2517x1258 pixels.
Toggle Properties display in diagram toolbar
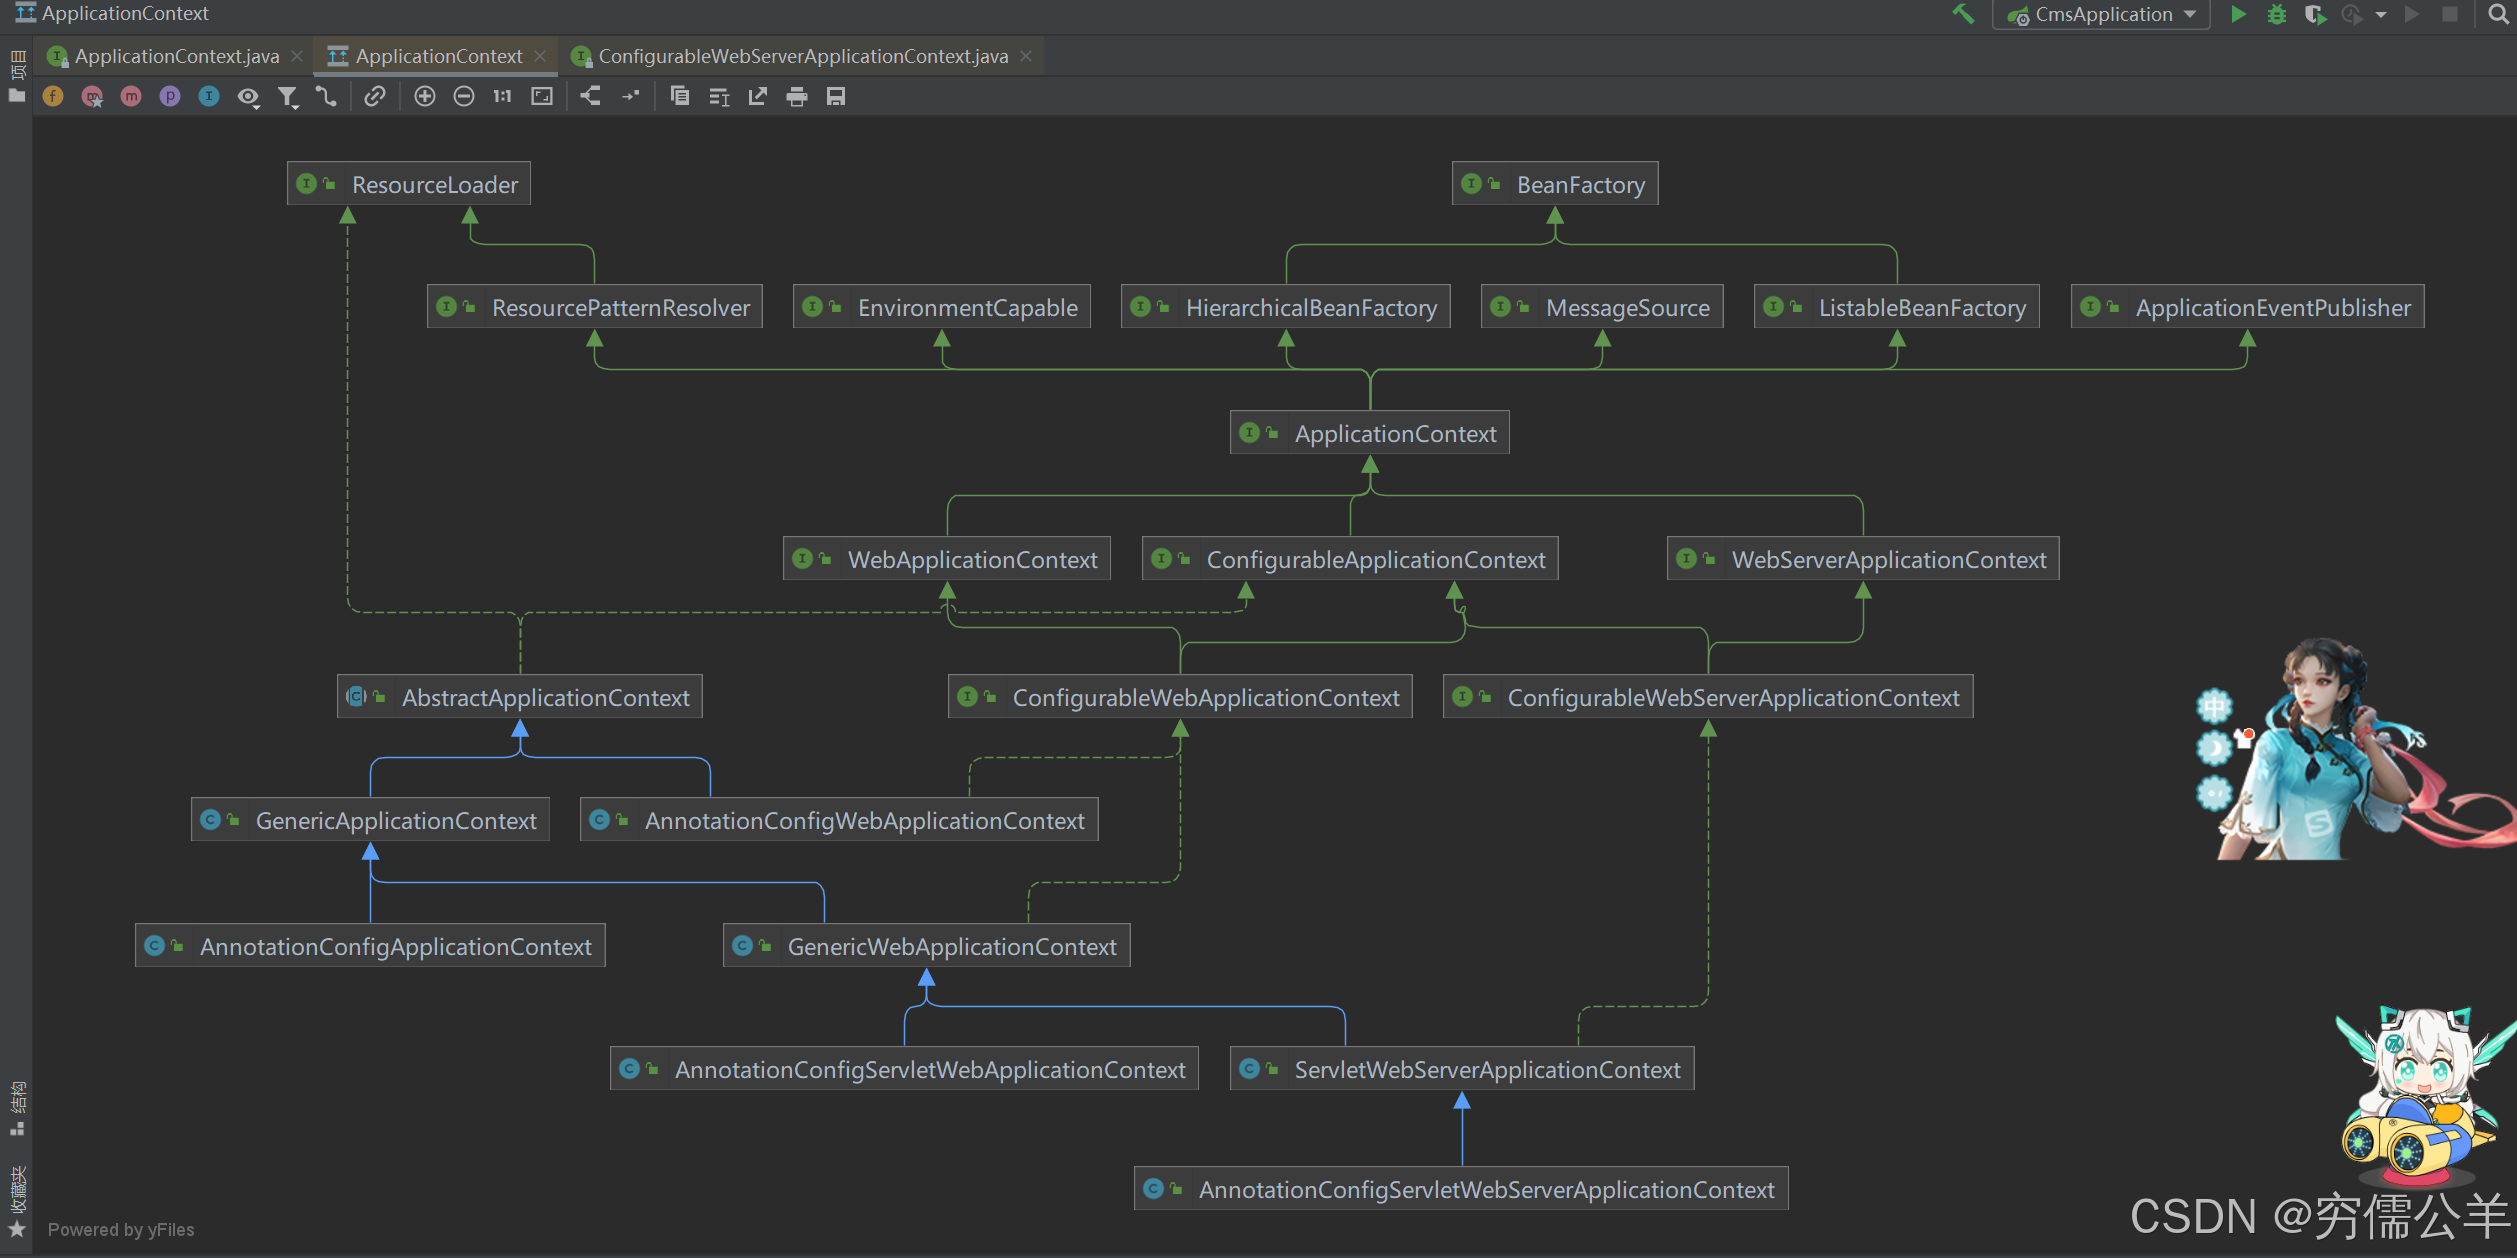coord(170,96)
